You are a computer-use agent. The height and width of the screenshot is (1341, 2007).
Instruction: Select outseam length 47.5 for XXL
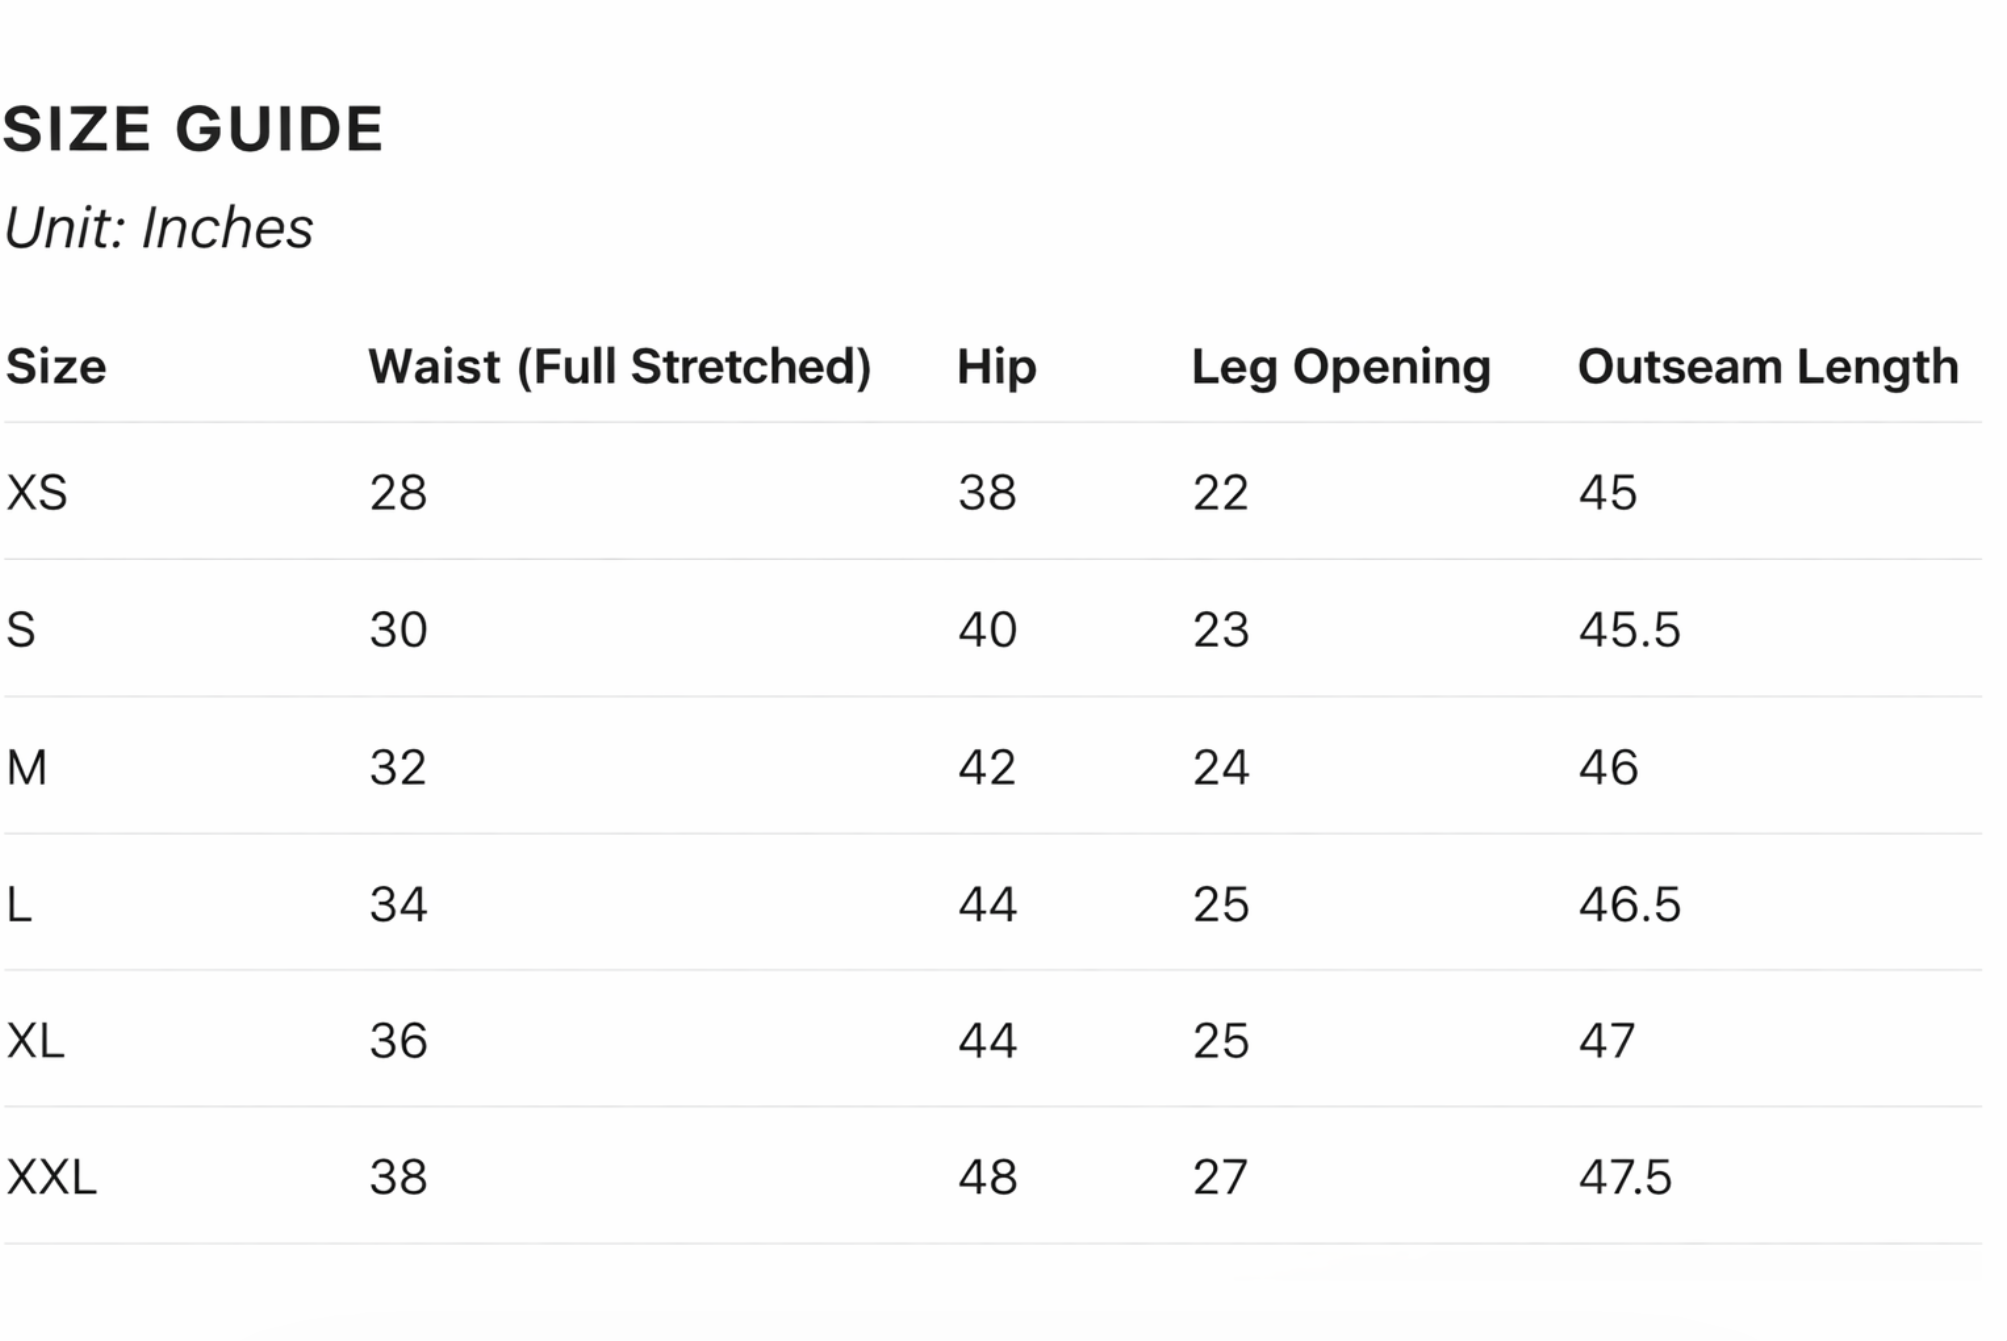(x=1625, y=1178)
